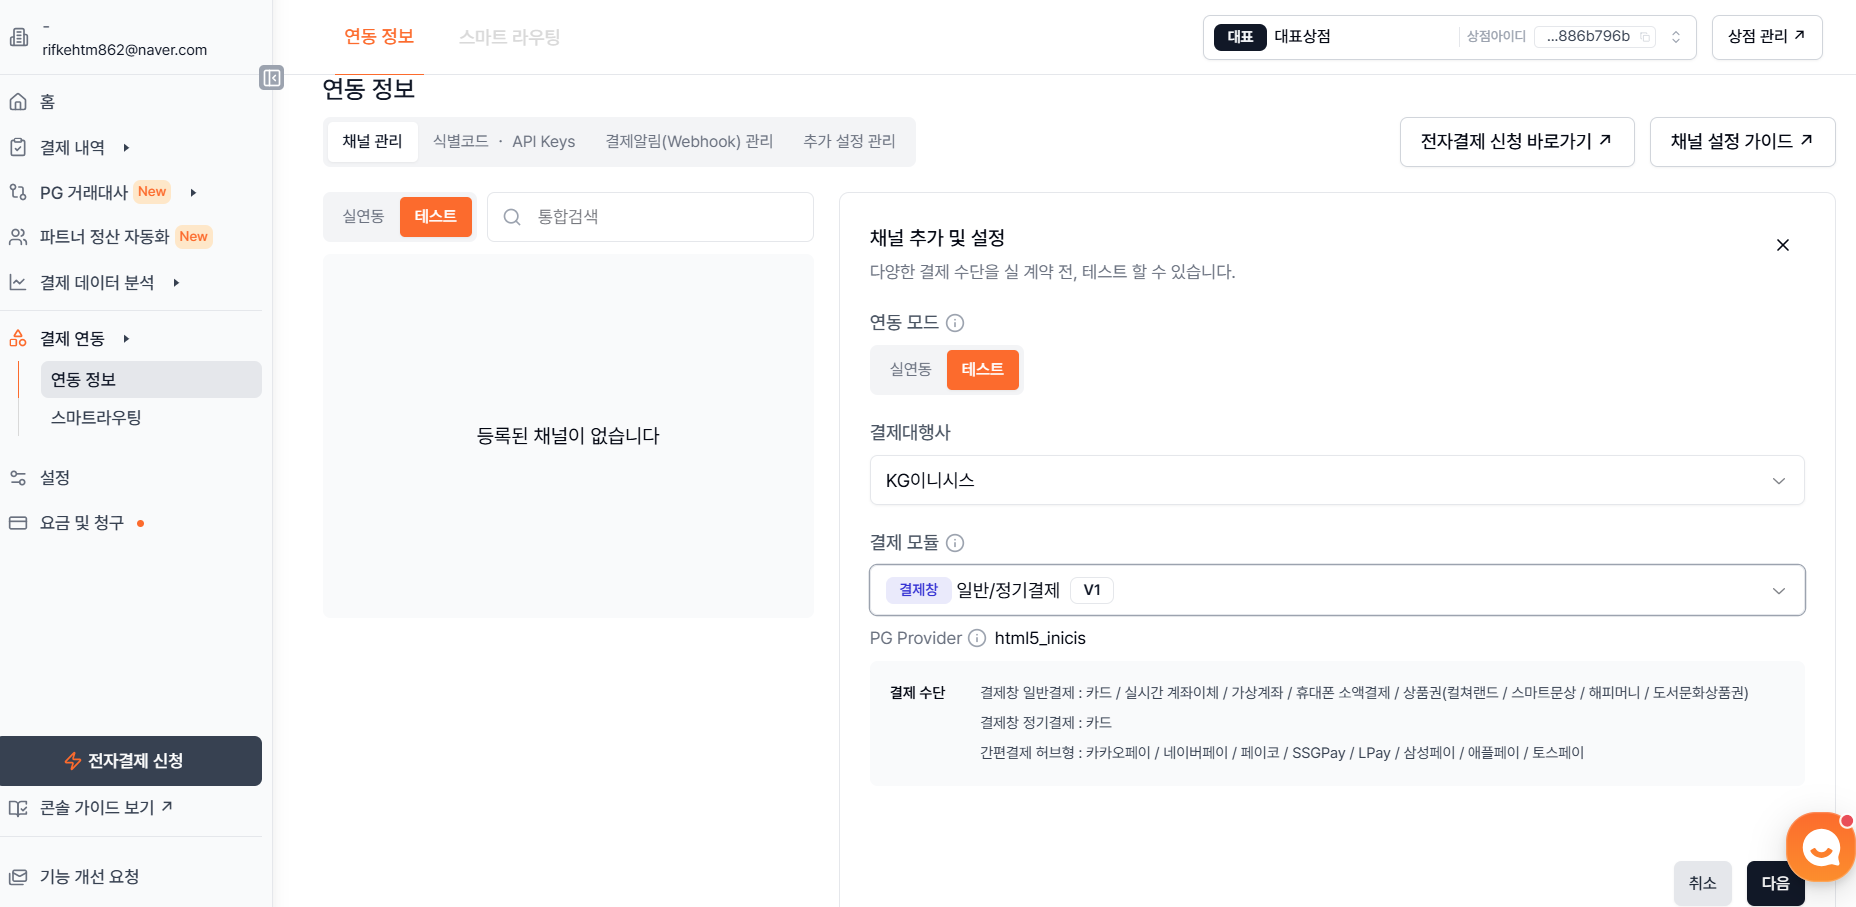Click the rifkehtm862@naver.com account label

pos(125,50)
